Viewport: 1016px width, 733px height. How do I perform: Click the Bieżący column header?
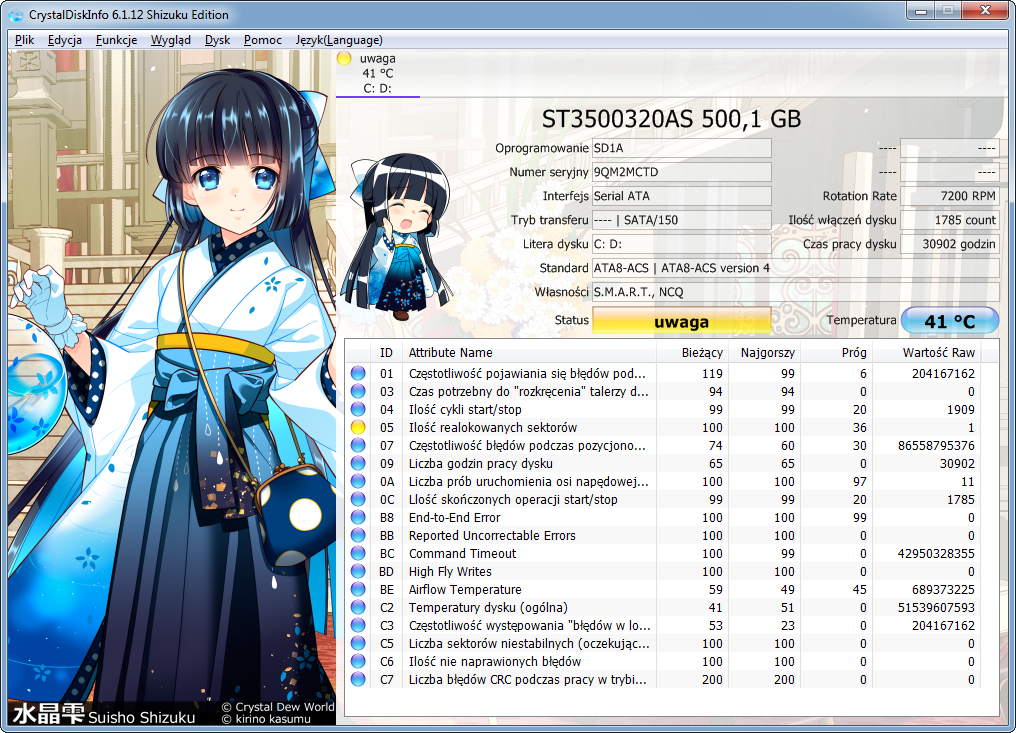coord(693,353)
